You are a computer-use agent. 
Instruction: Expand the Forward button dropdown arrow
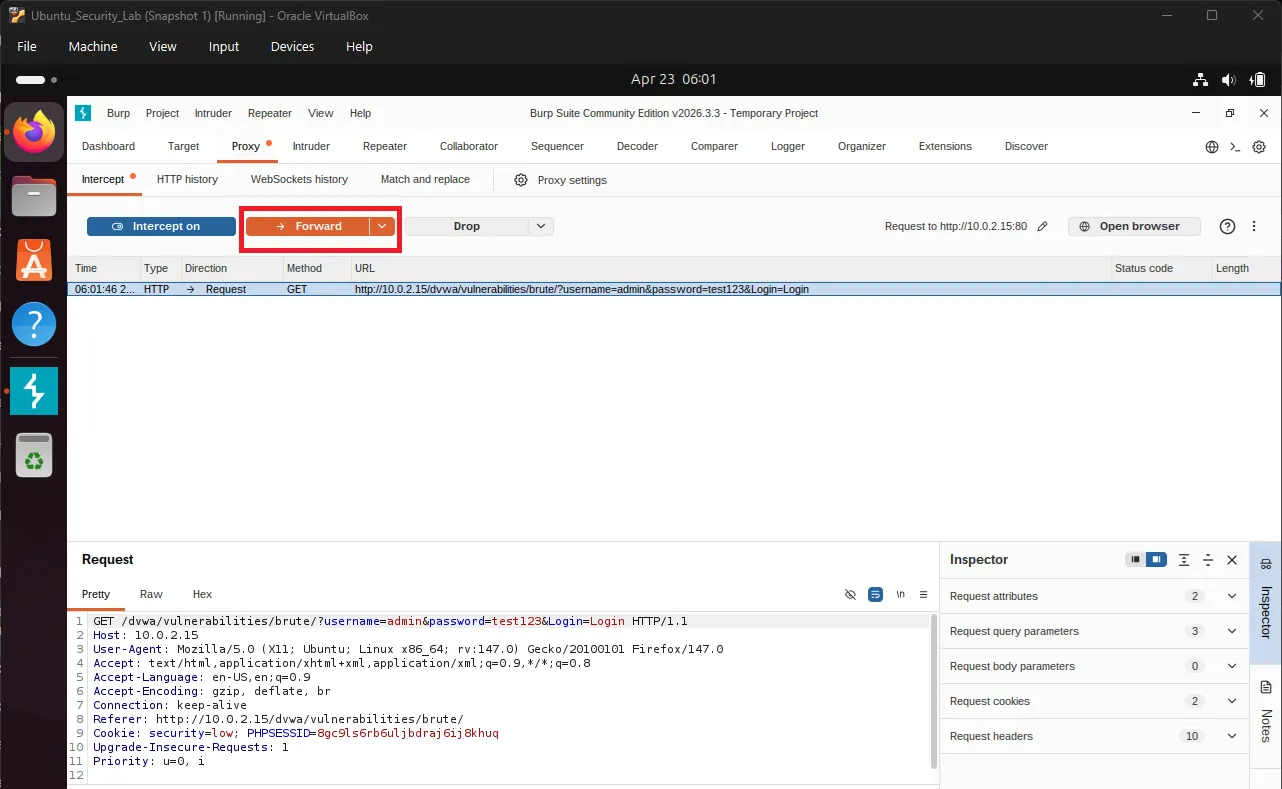click(x=382, y=226)
